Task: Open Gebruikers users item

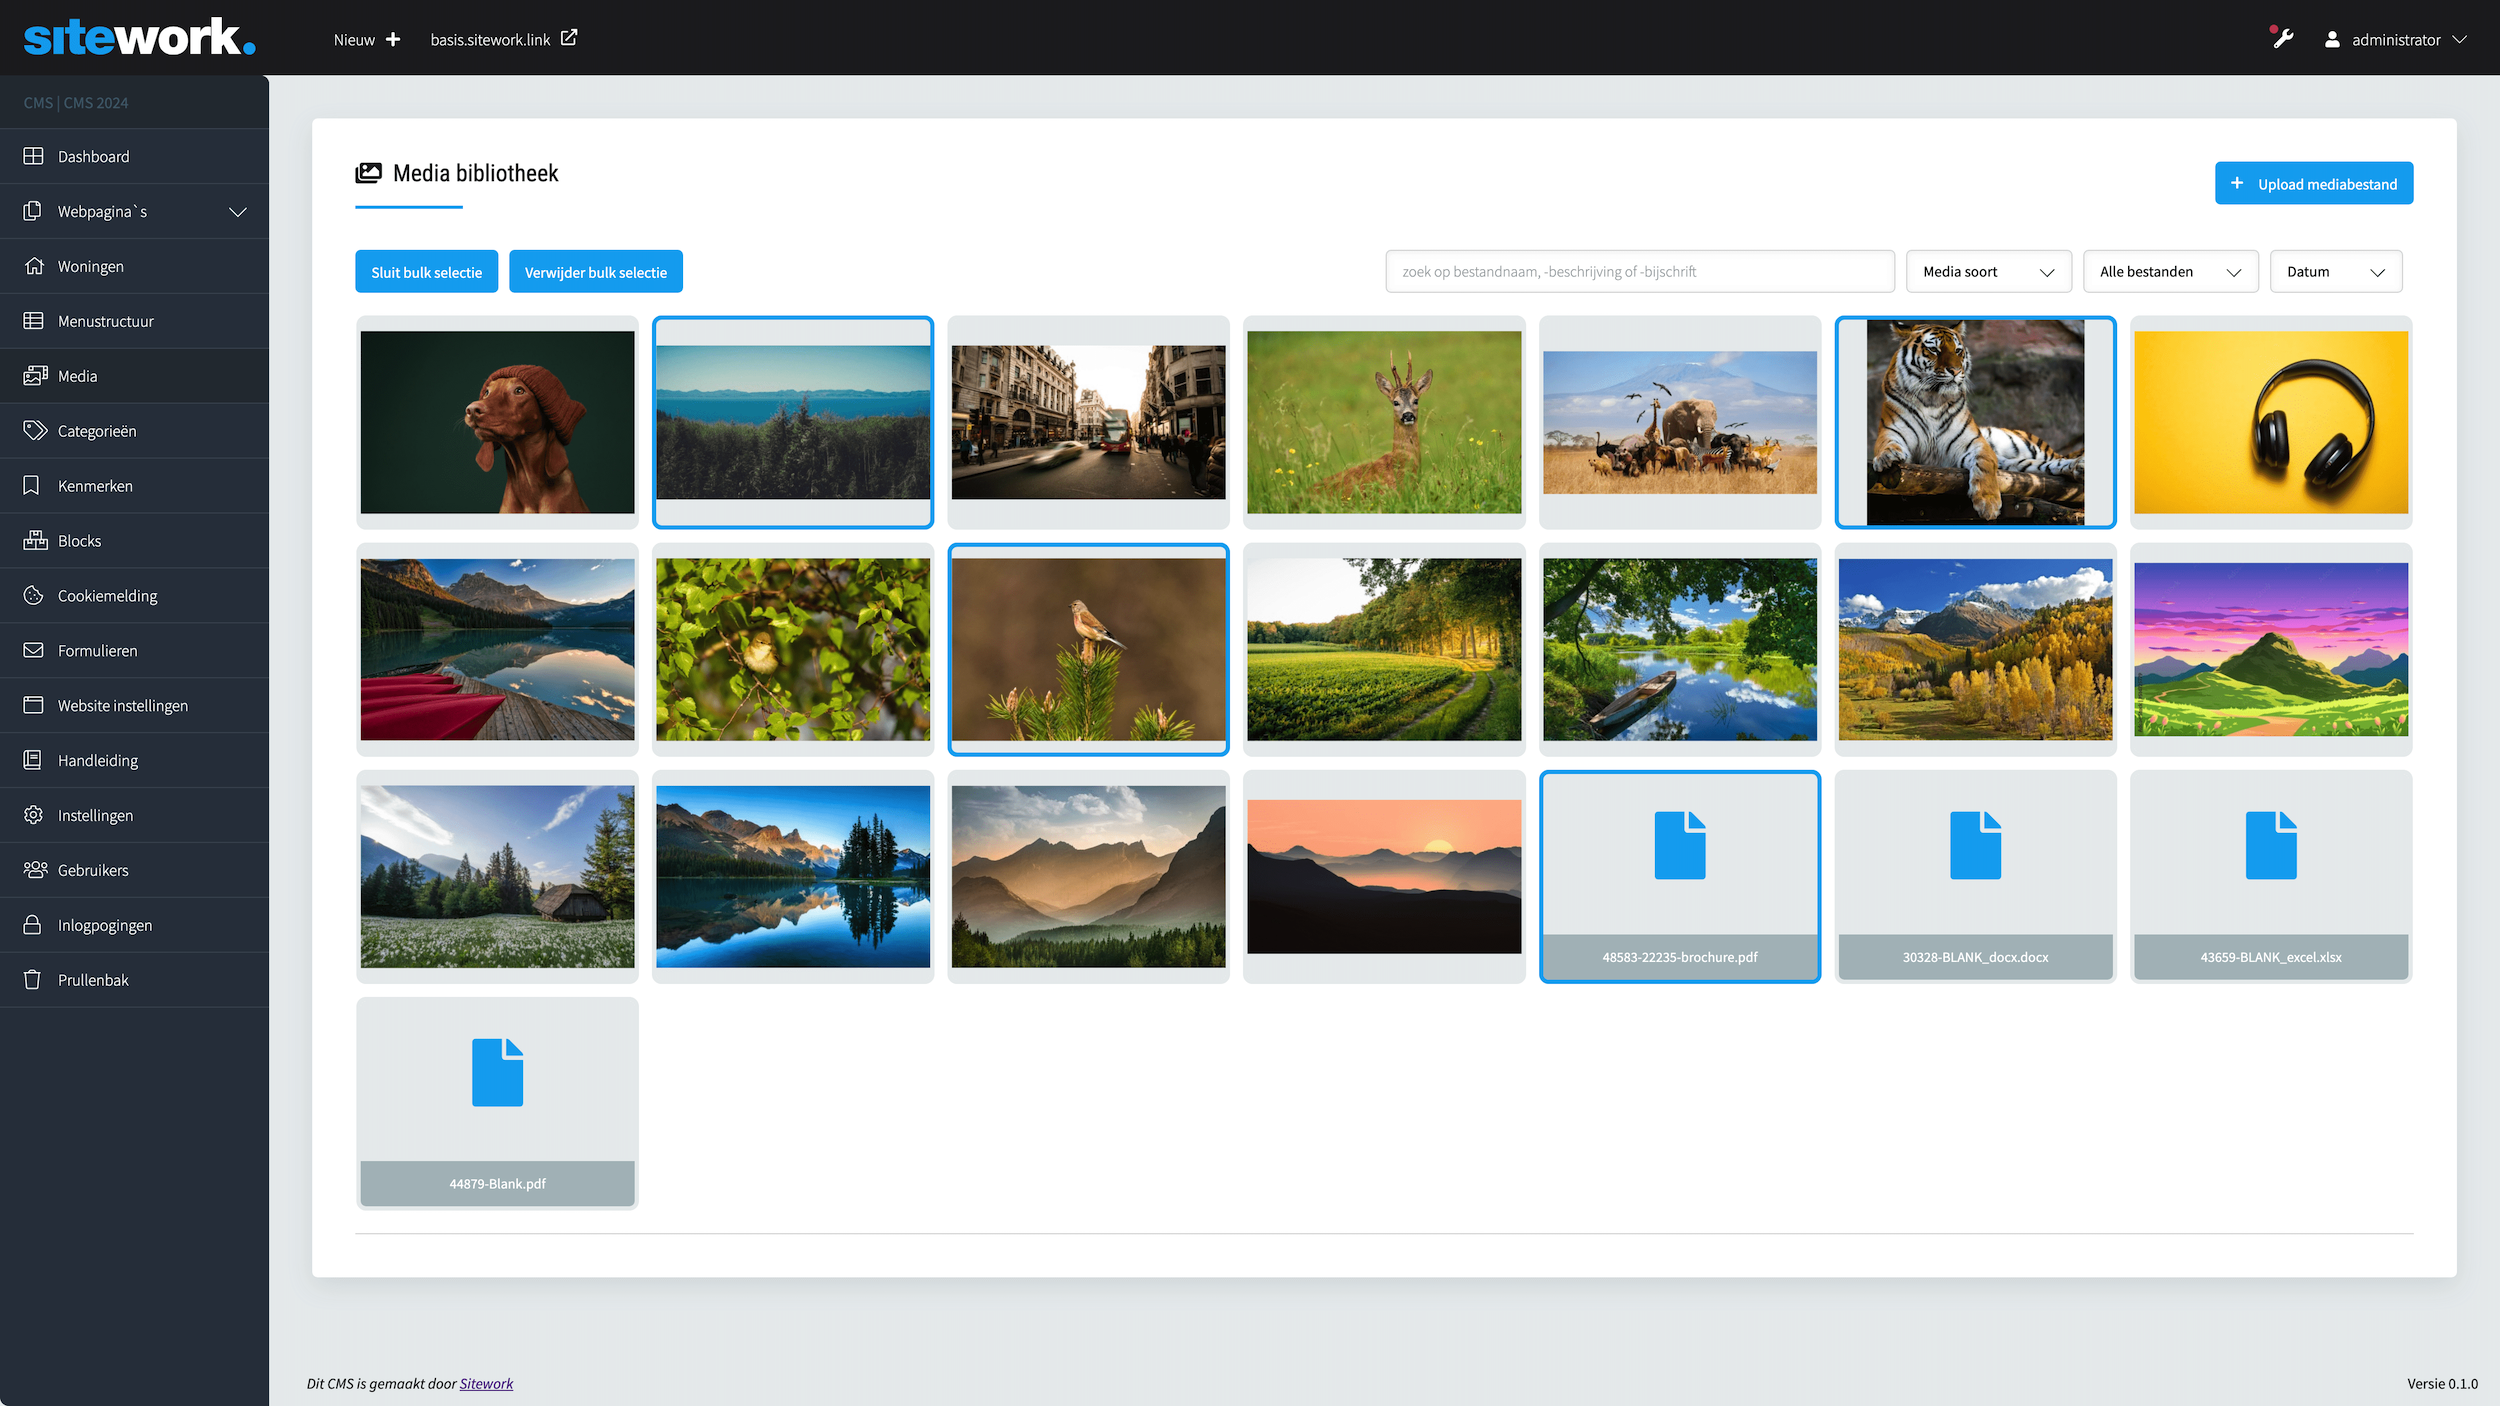Action: (x=93, y=870)
